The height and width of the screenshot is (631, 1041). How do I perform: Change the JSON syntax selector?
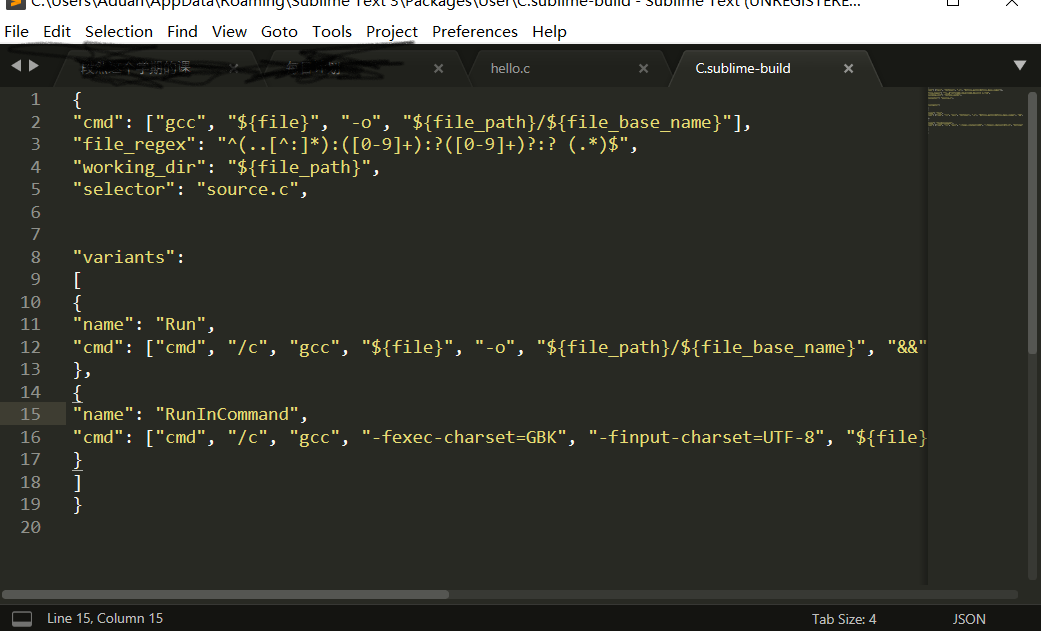click(x=969, y=619)
